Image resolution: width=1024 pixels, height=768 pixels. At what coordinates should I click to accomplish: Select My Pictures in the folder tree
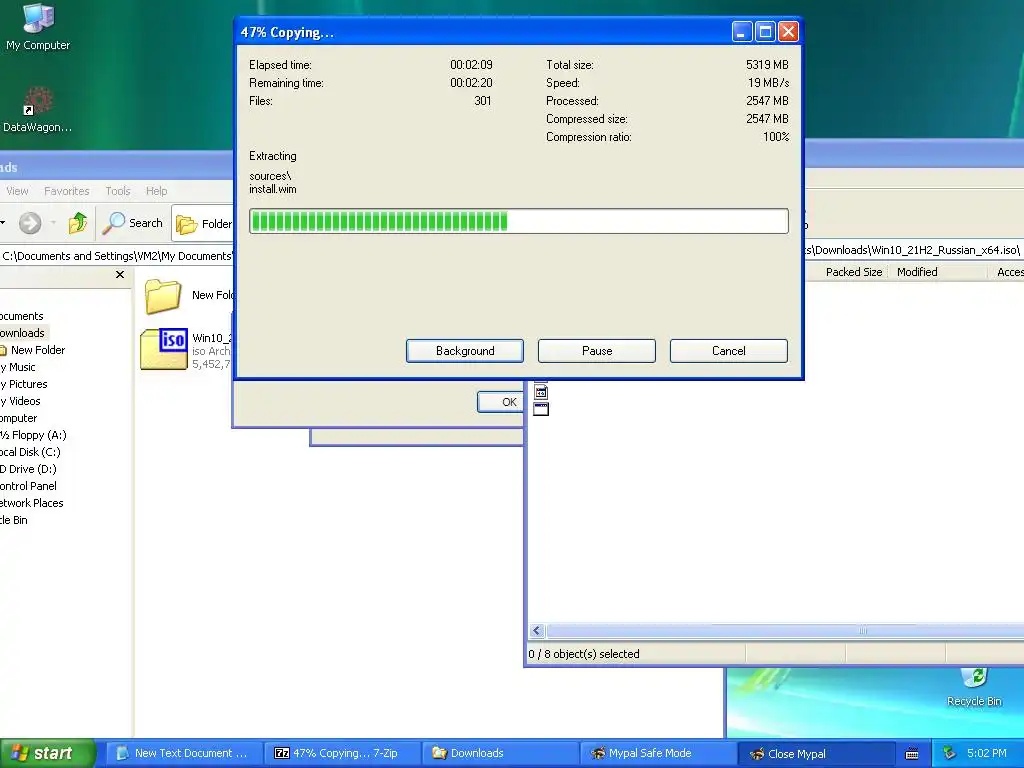(x=24, y=384)
